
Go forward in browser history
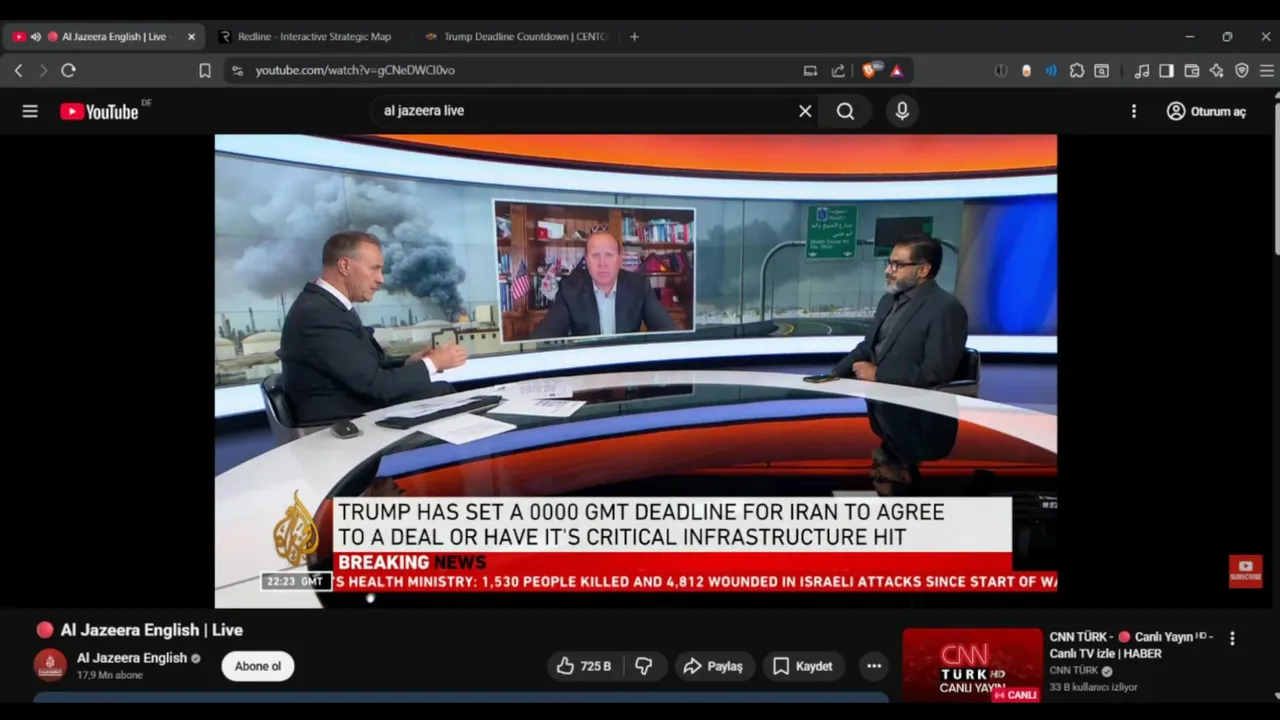tap(43, 70)
